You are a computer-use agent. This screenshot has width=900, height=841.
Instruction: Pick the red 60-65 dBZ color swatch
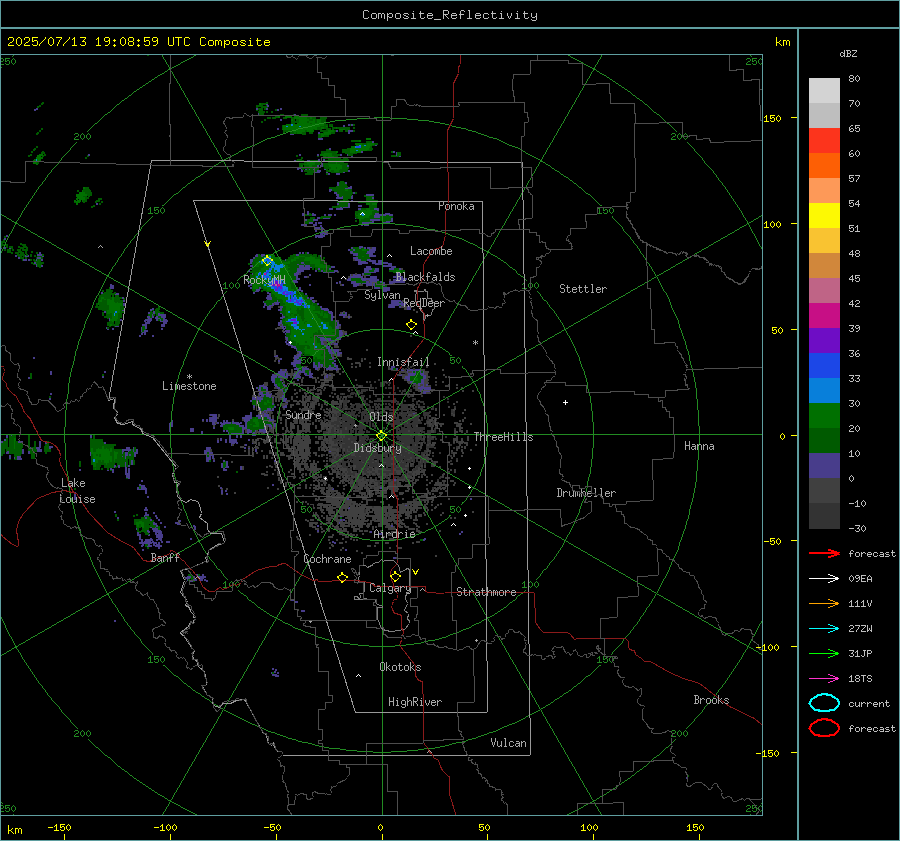pos(824,141)
